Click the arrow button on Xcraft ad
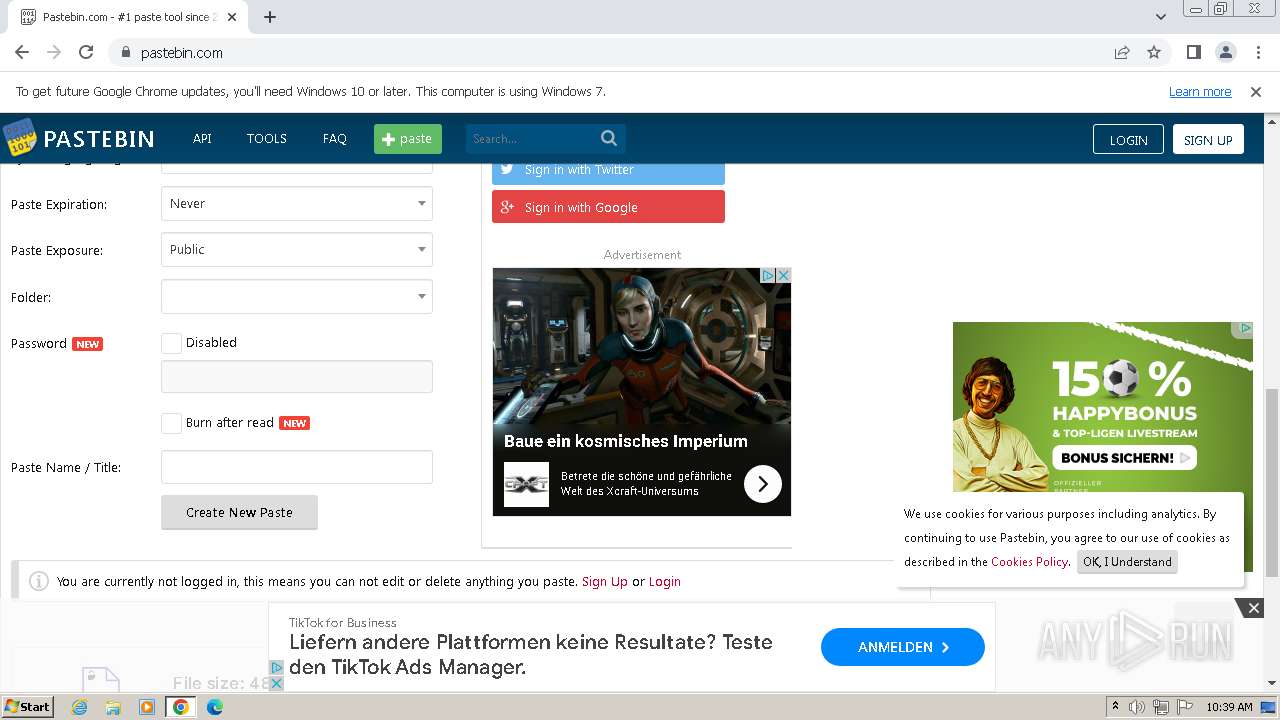The image size is (1280, 720). [762, 484]
